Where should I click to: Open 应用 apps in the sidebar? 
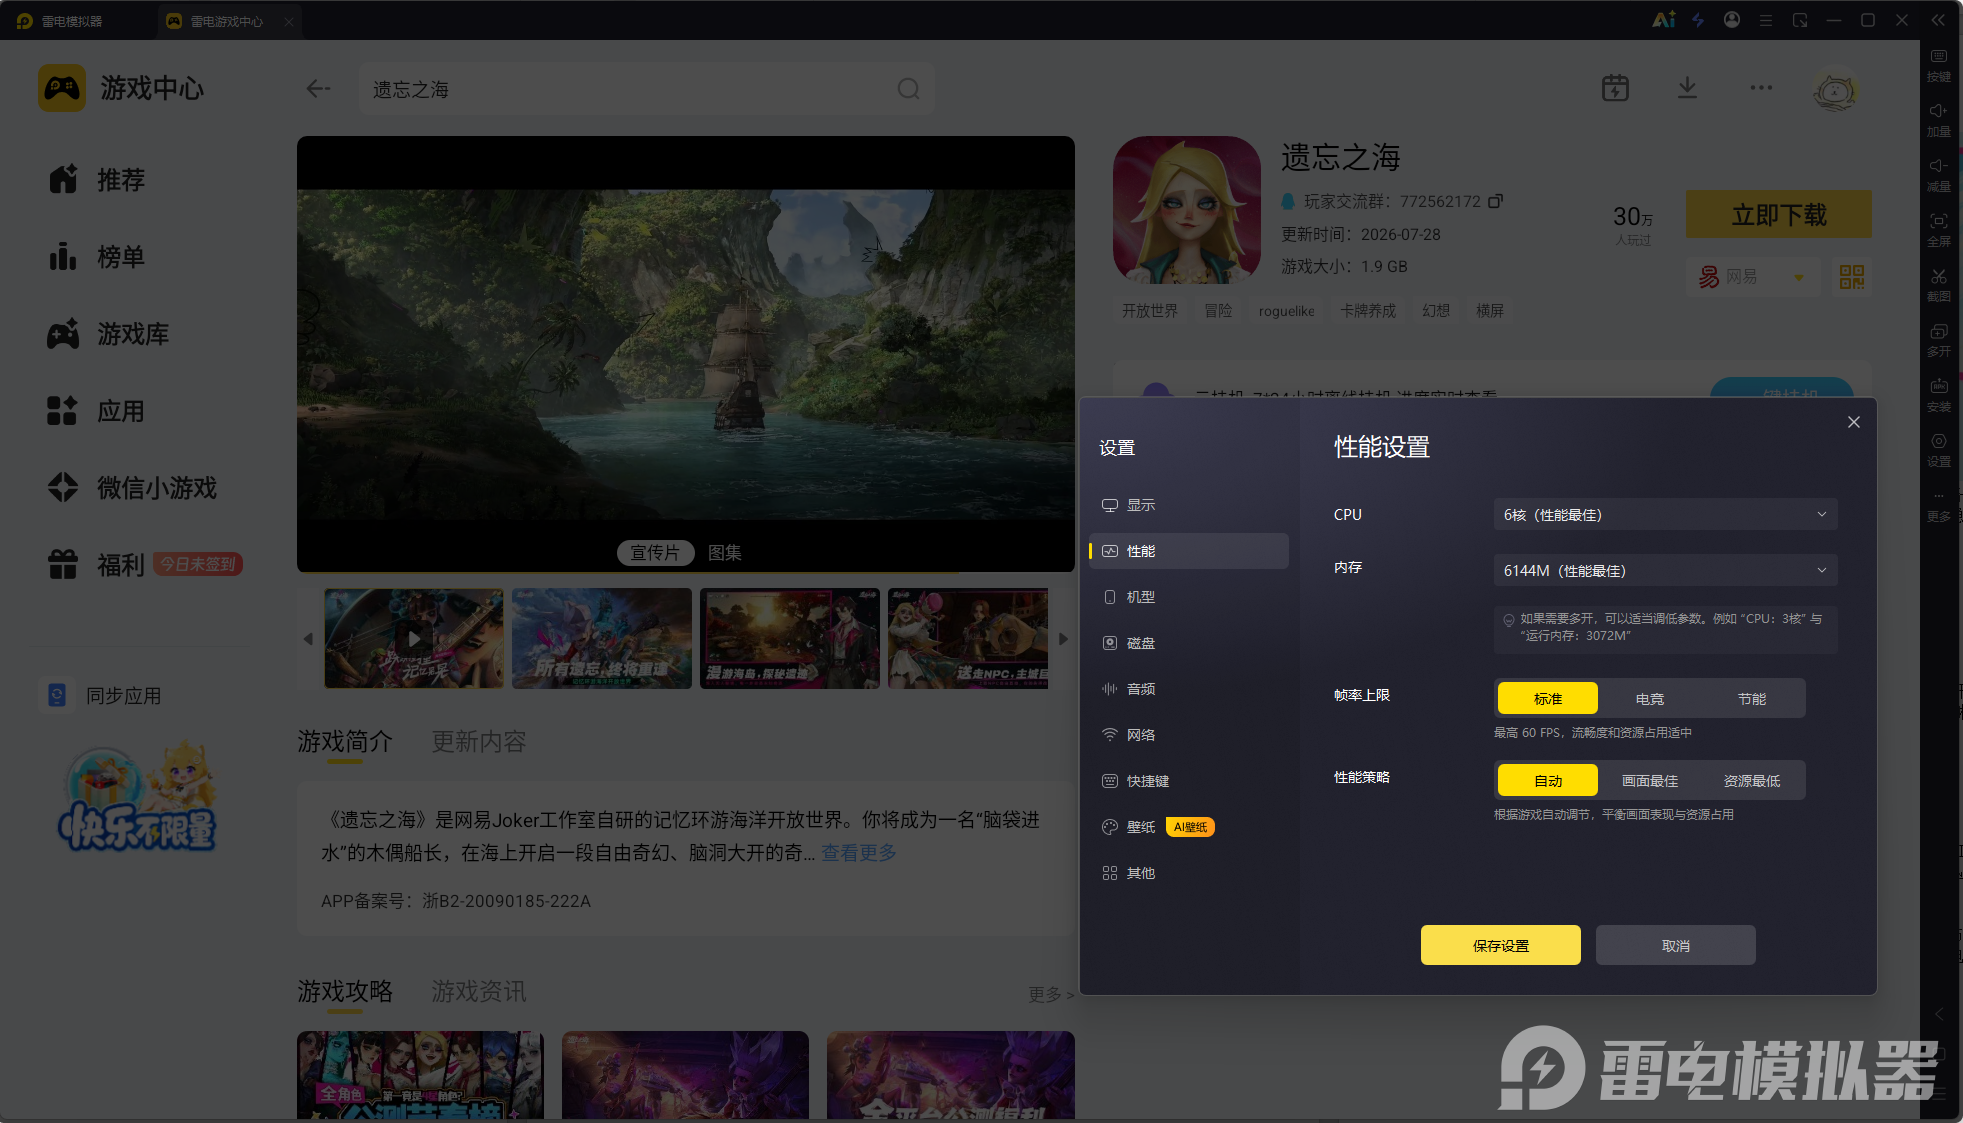pos(97,411)
